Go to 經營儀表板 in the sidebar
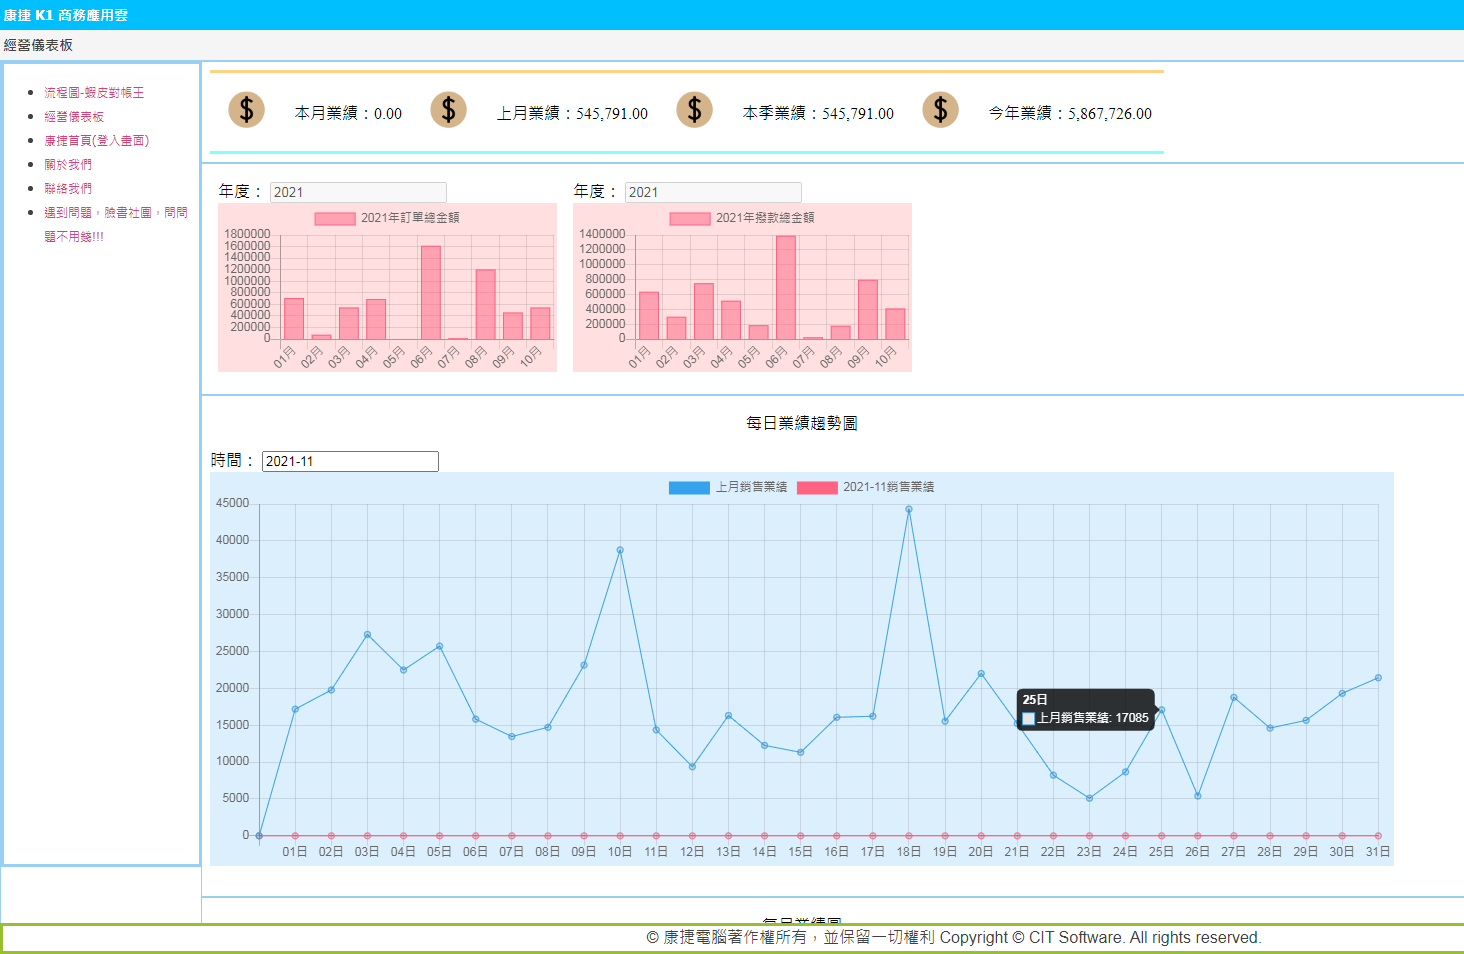The image size is (1464, 954). tap(74, 117)
